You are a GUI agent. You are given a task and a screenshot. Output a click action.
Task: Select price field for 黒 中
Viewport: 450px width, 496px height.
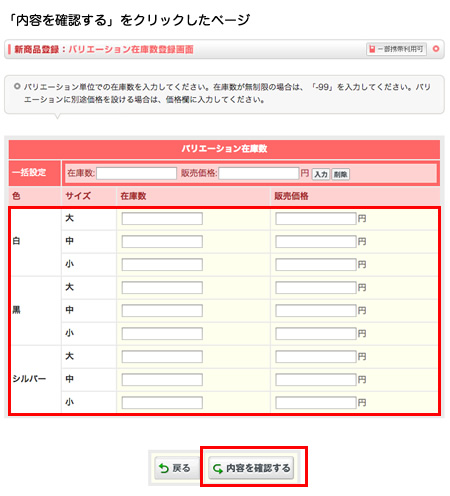click(x=316, y=311)
